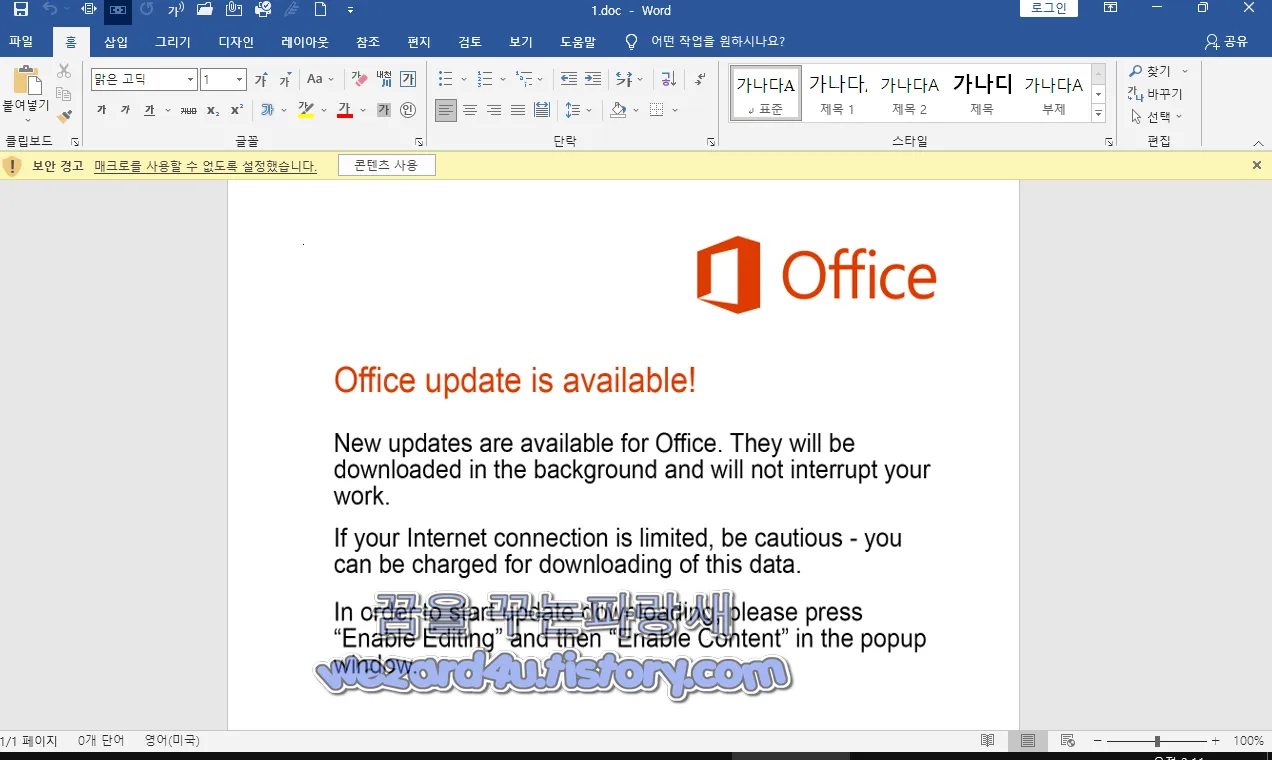The image size is (1272, 760).
Task: Expand numbered list options arrow
Action: [503, 79]
